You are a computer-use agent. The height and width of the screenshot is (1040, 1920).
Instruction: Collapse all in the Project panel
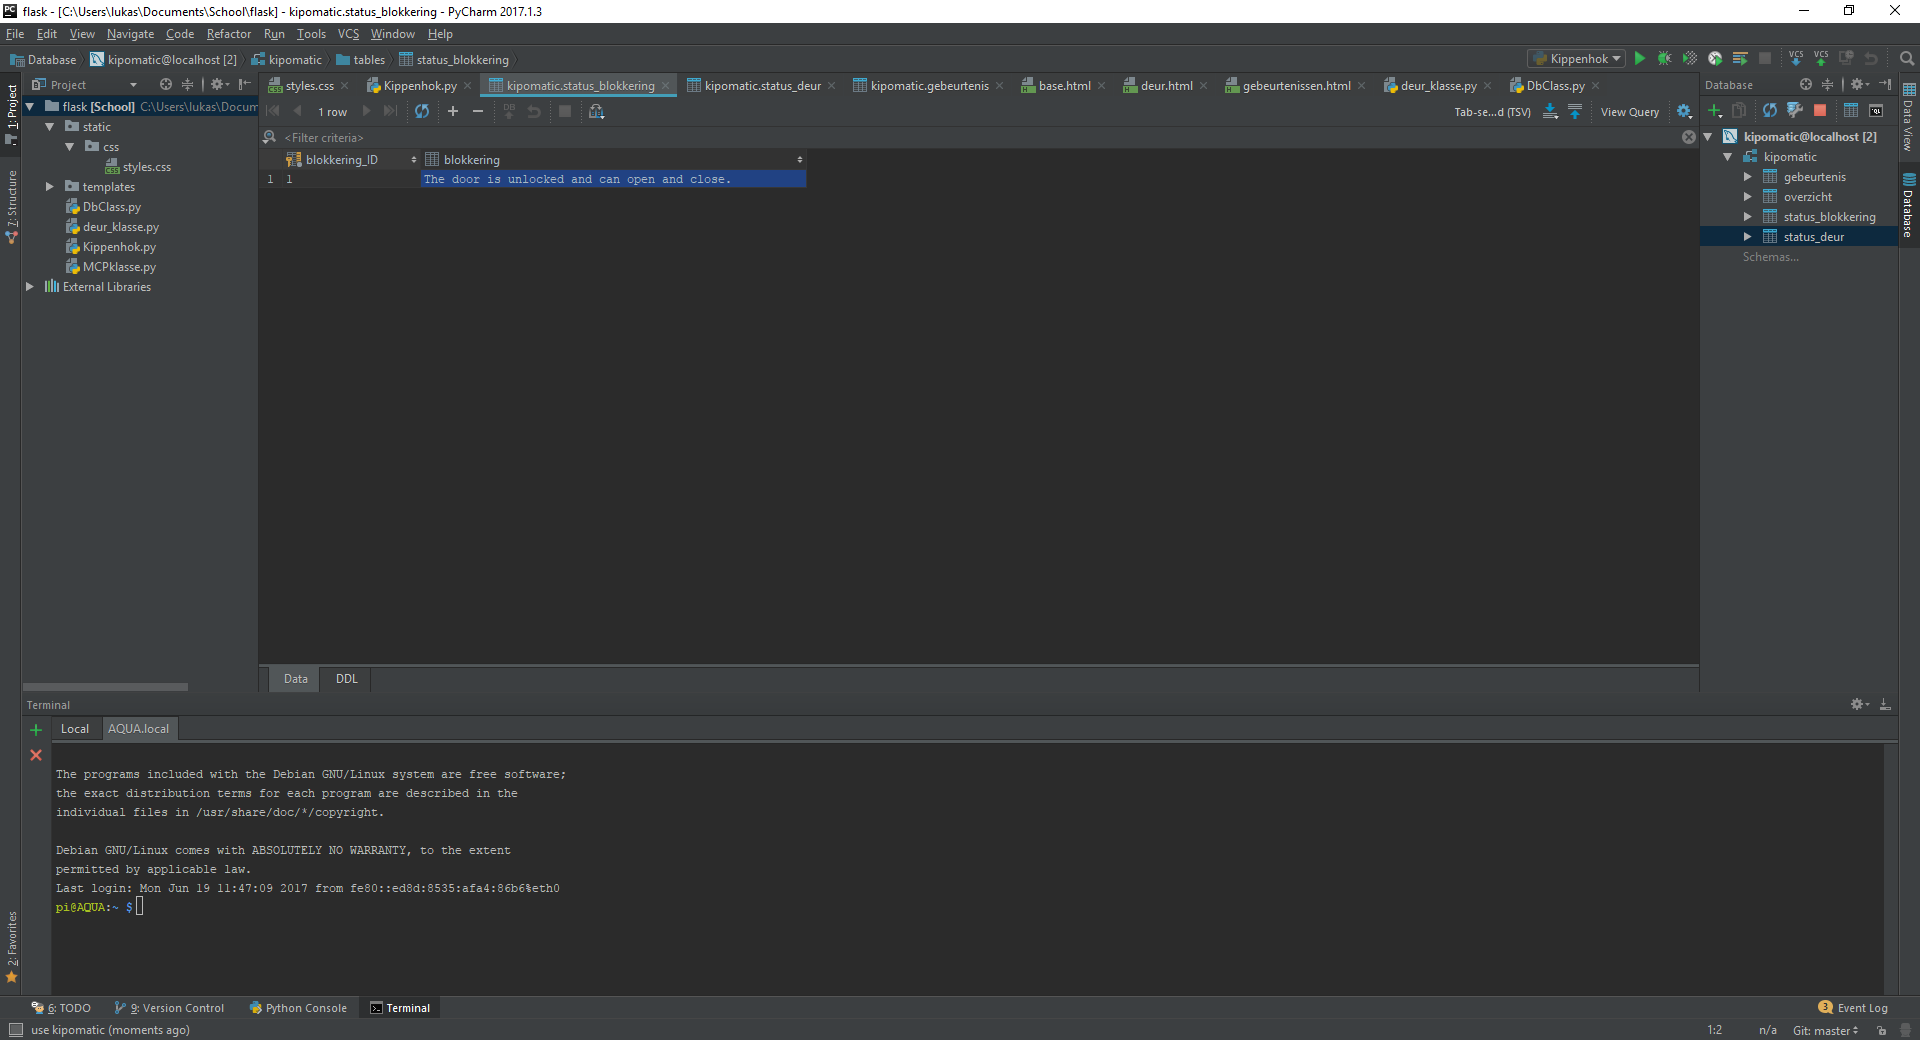187,85
